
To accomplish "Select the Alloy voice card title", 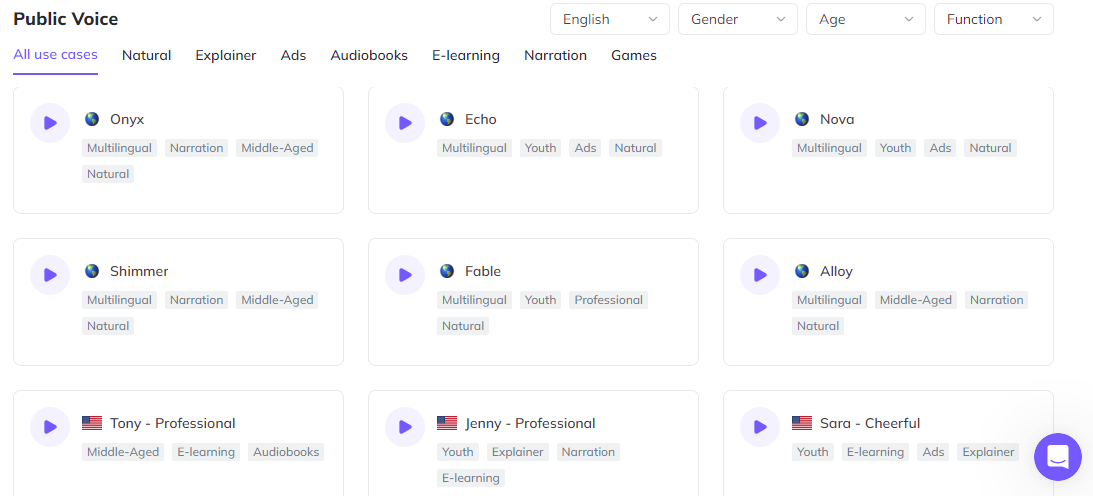I will 836,272.
